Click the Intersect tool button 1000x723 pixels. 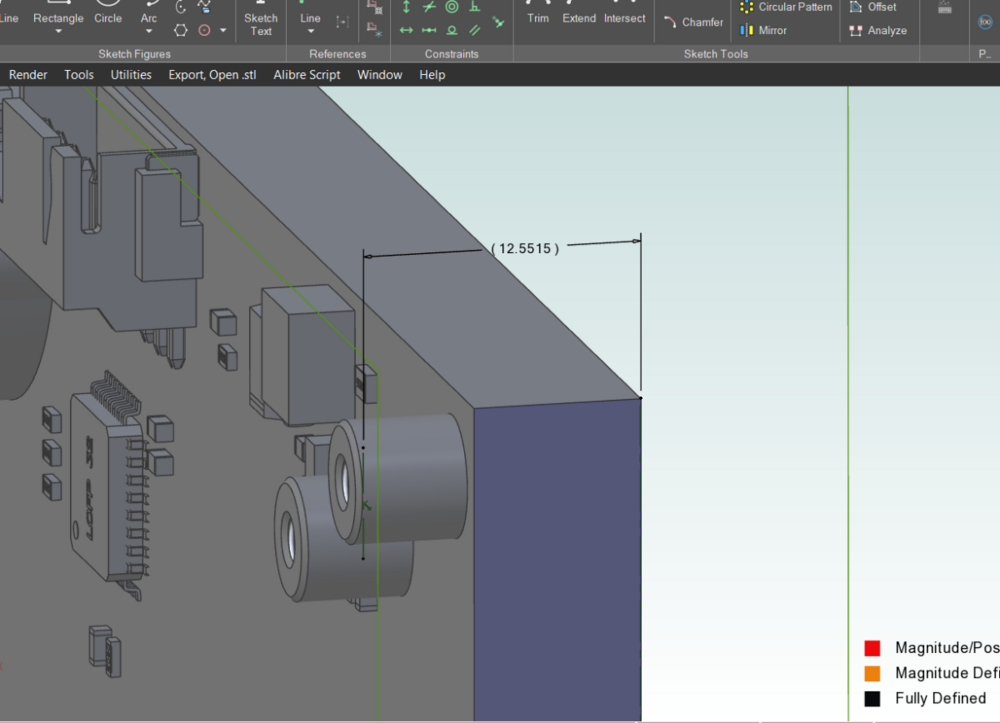pos(624,13)
